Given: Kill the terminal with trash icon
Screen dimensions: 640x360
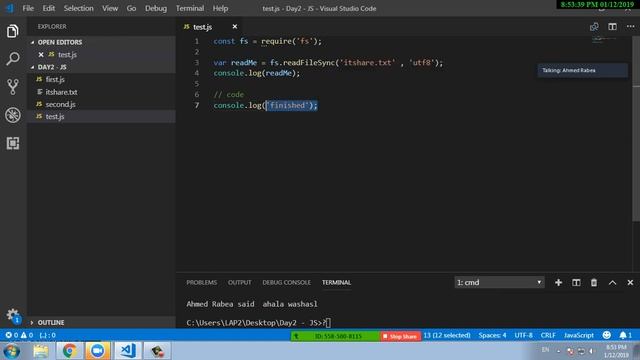Looking at the screenshot, I should click(594, 282).
